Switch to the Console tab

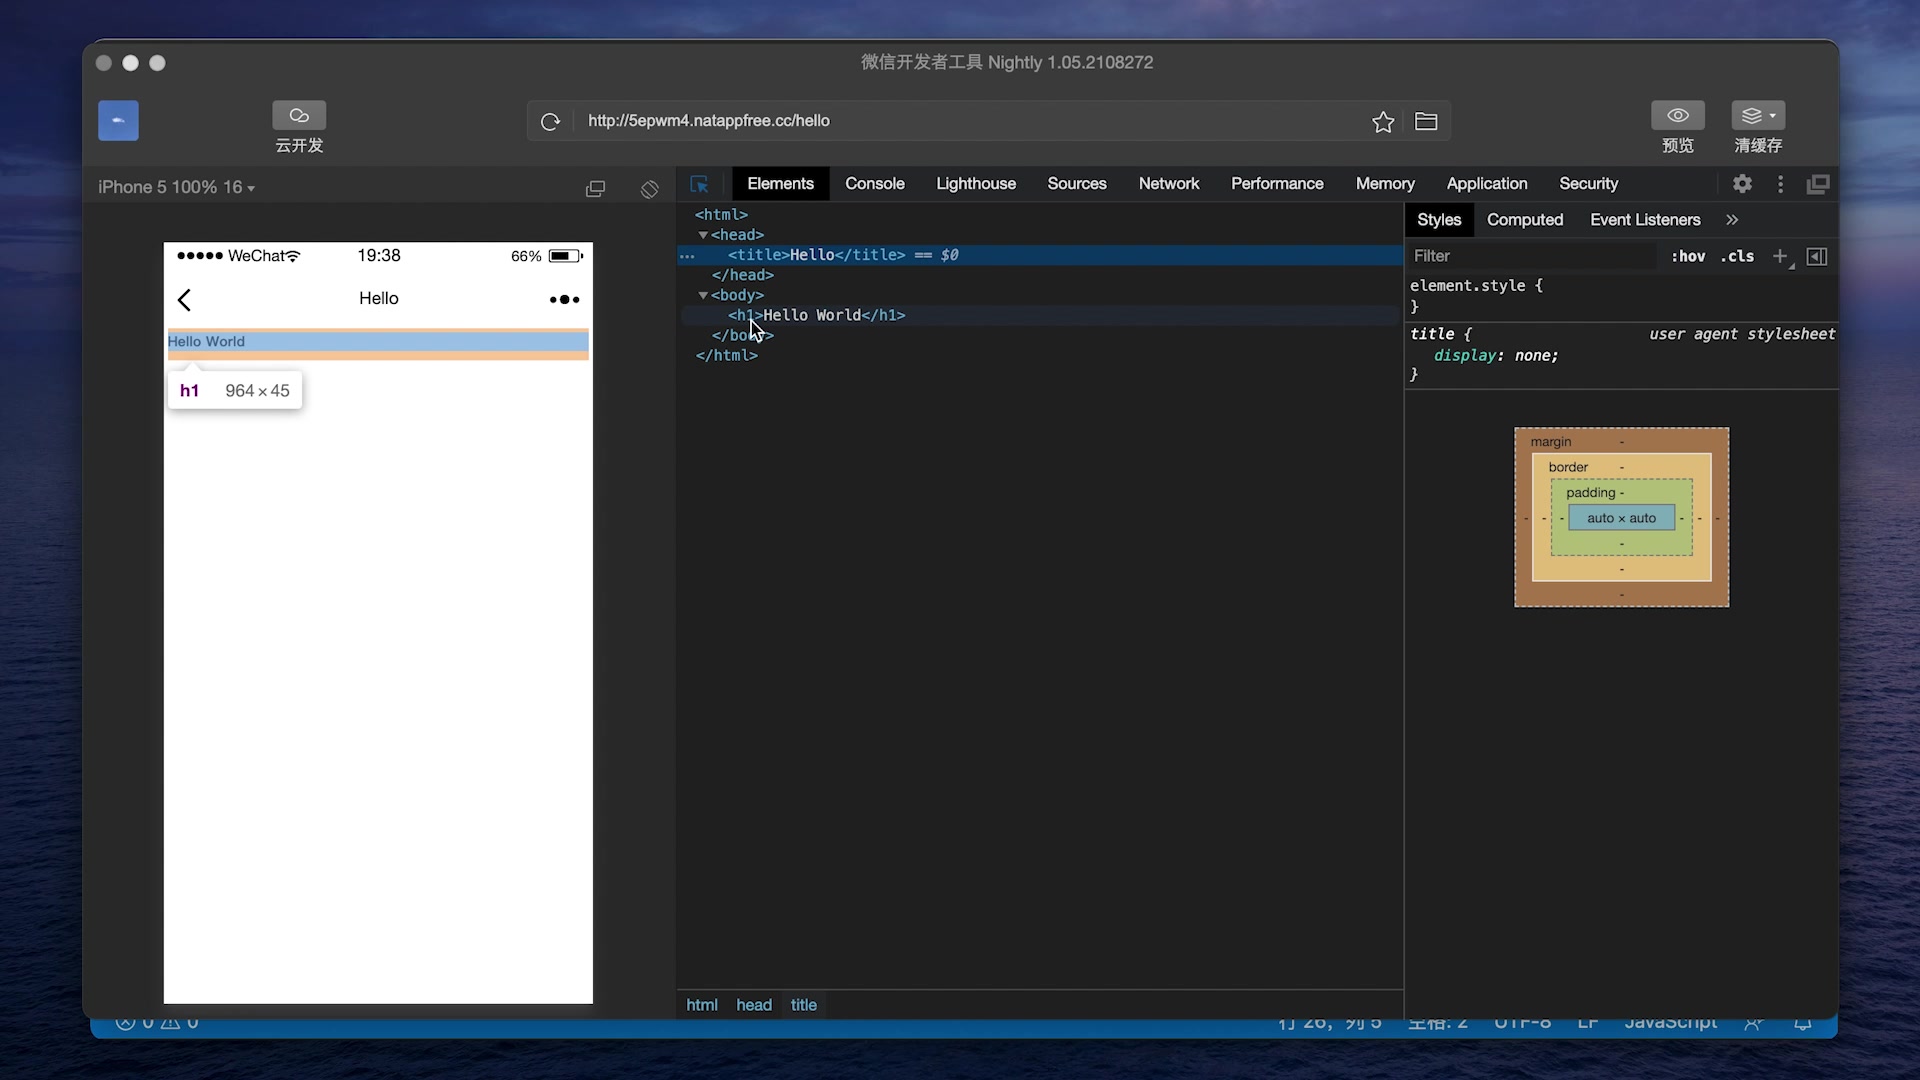coord(874,183)
